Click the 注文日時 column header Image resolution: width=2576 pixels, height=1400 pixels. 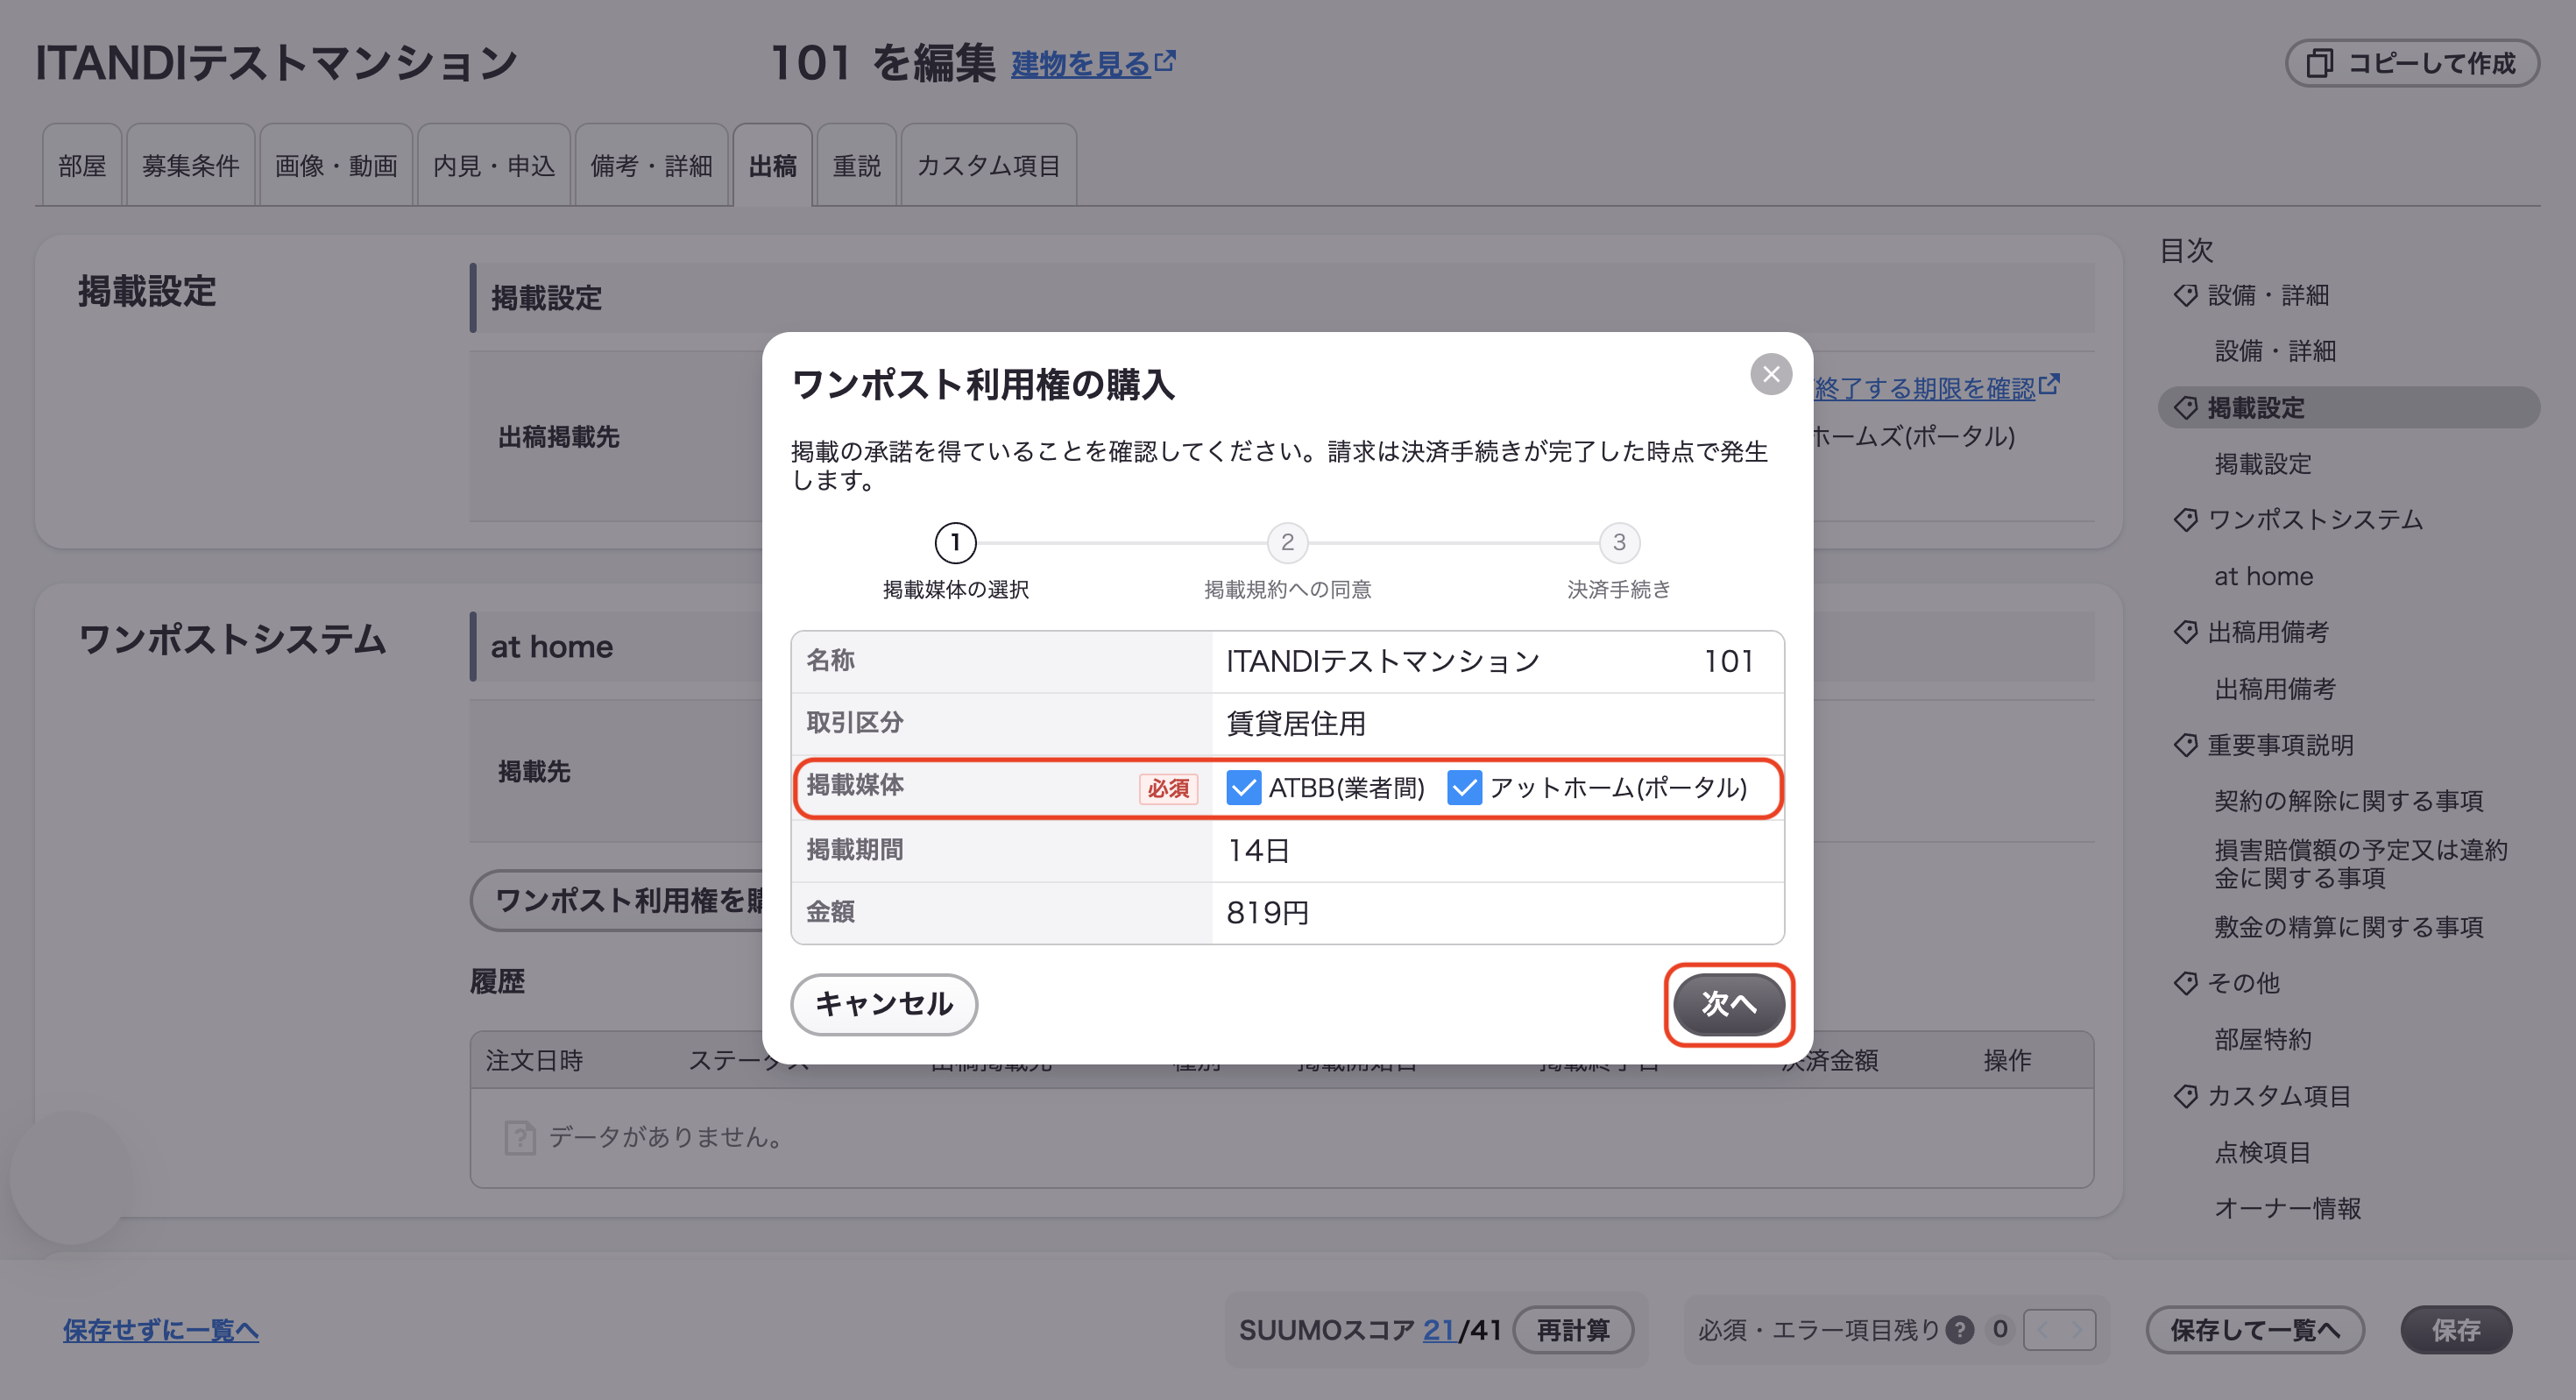534,1060
